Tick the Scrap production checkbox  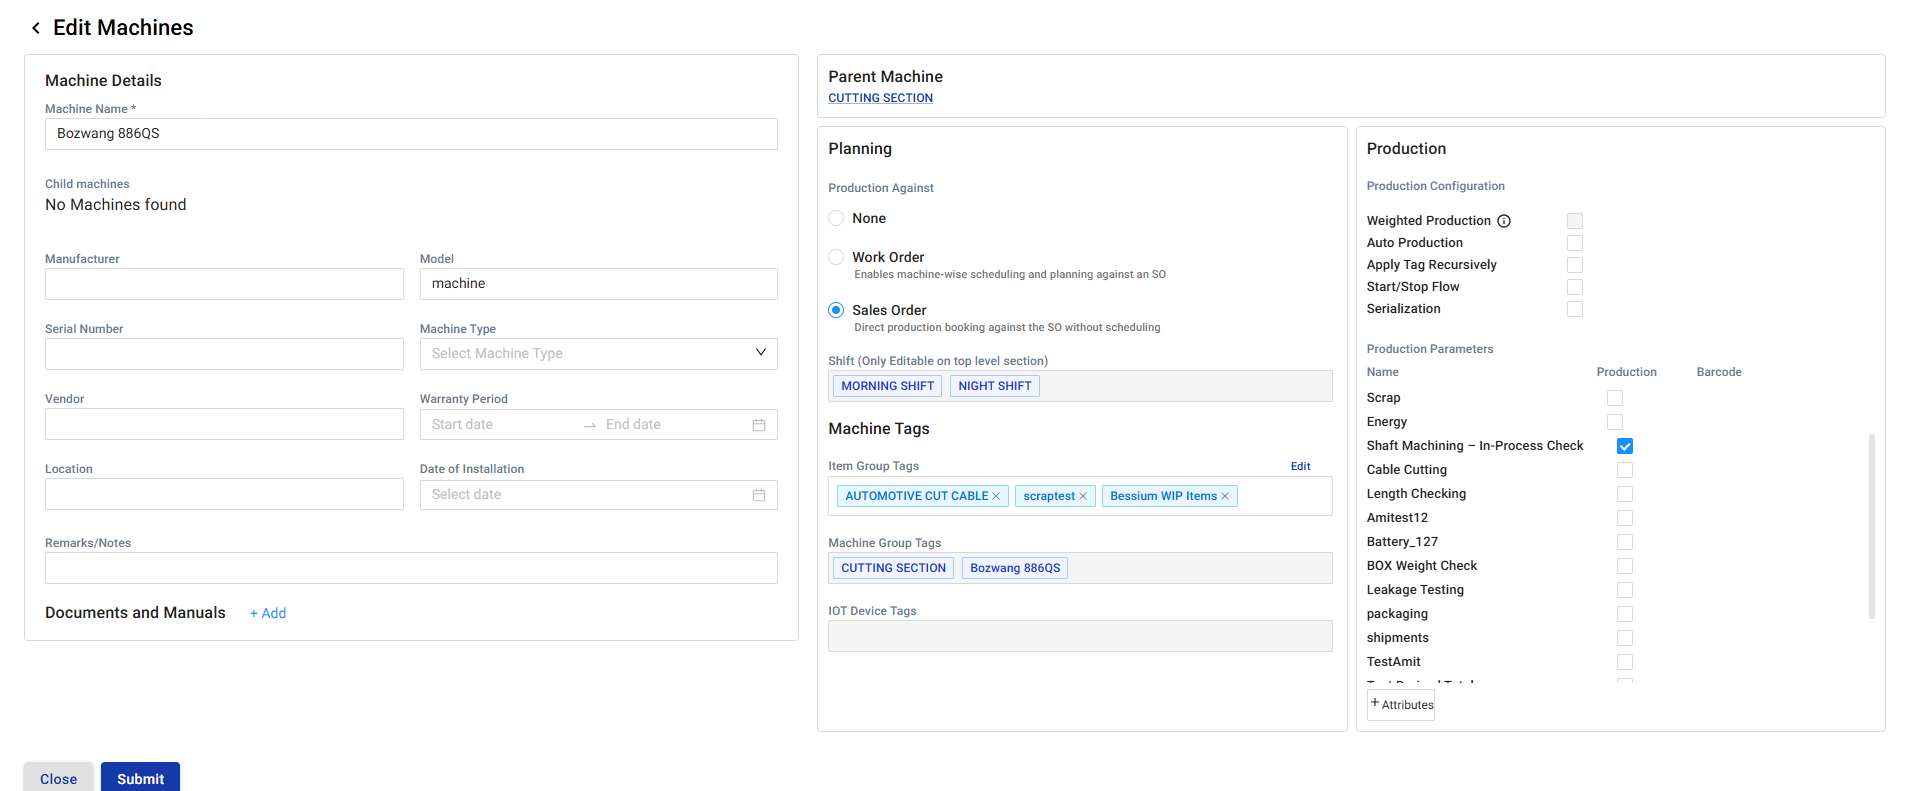click(1614, 398)
